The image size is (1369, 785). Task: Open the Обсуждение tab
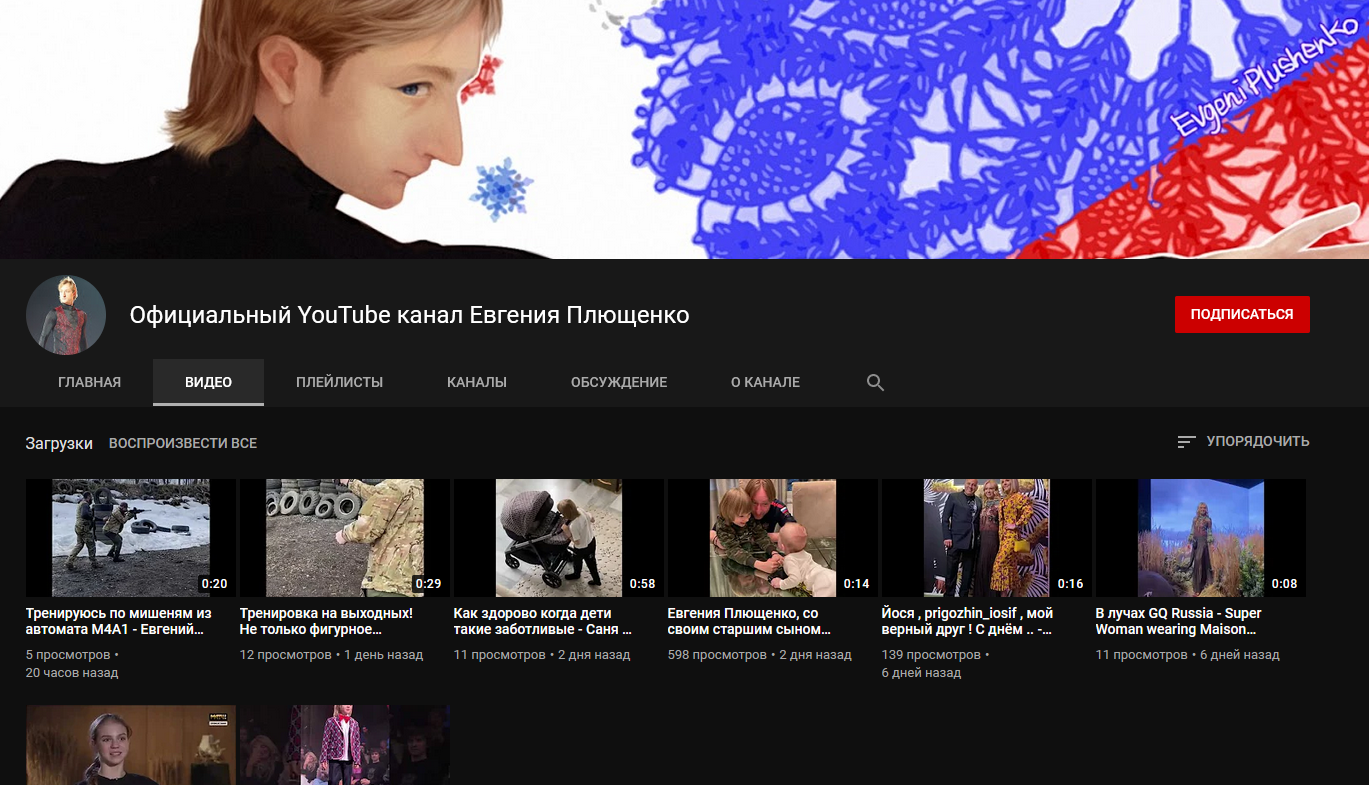(618, 382)
